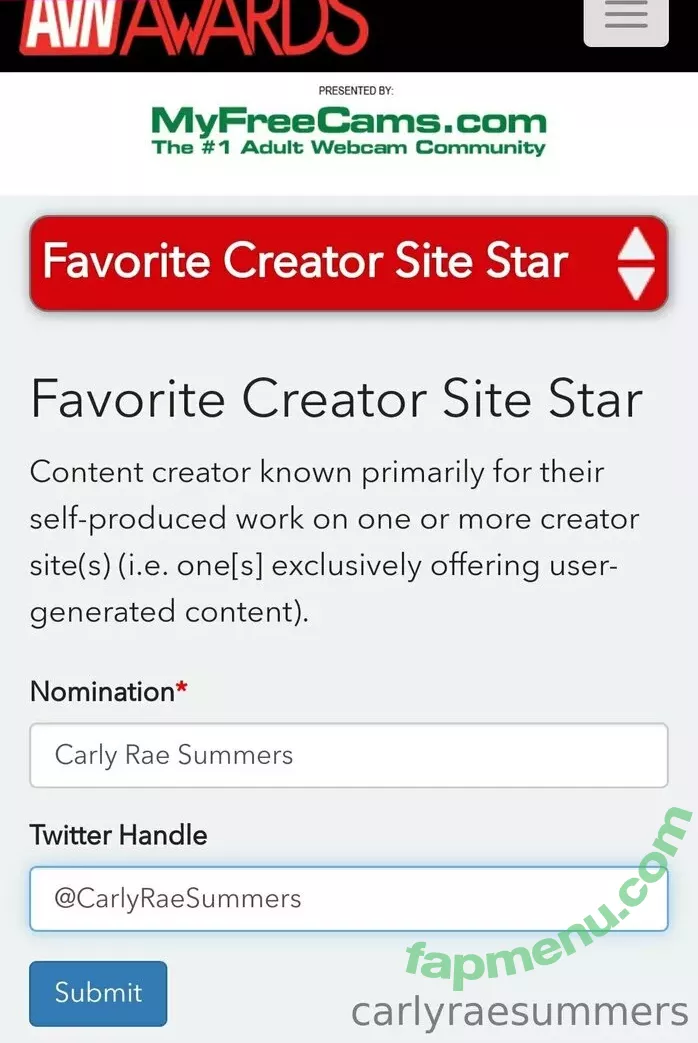Click the category description paragraph
This screenshot has width=698, height=1043.
(335, 541)
